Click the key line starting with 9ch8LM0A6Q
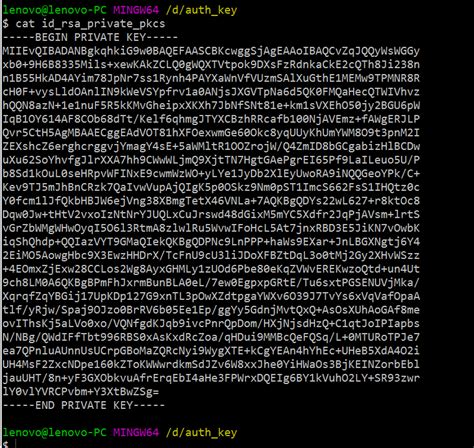Viewport: 474px width, 448px height. pyautogui.click(x=211, y=282)
